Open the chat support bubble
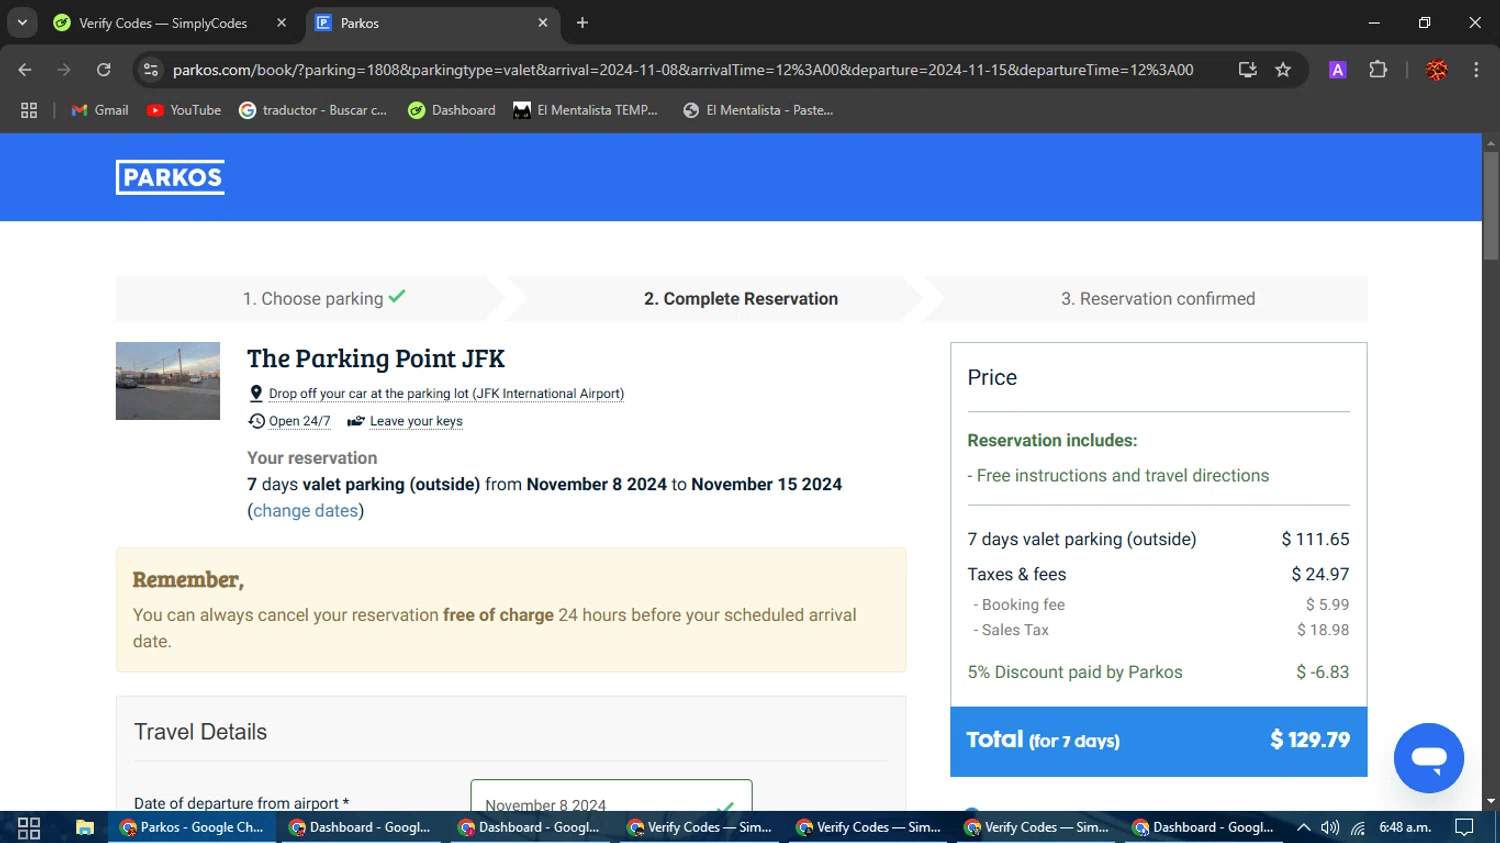1500x843 pixels. 1428,758
